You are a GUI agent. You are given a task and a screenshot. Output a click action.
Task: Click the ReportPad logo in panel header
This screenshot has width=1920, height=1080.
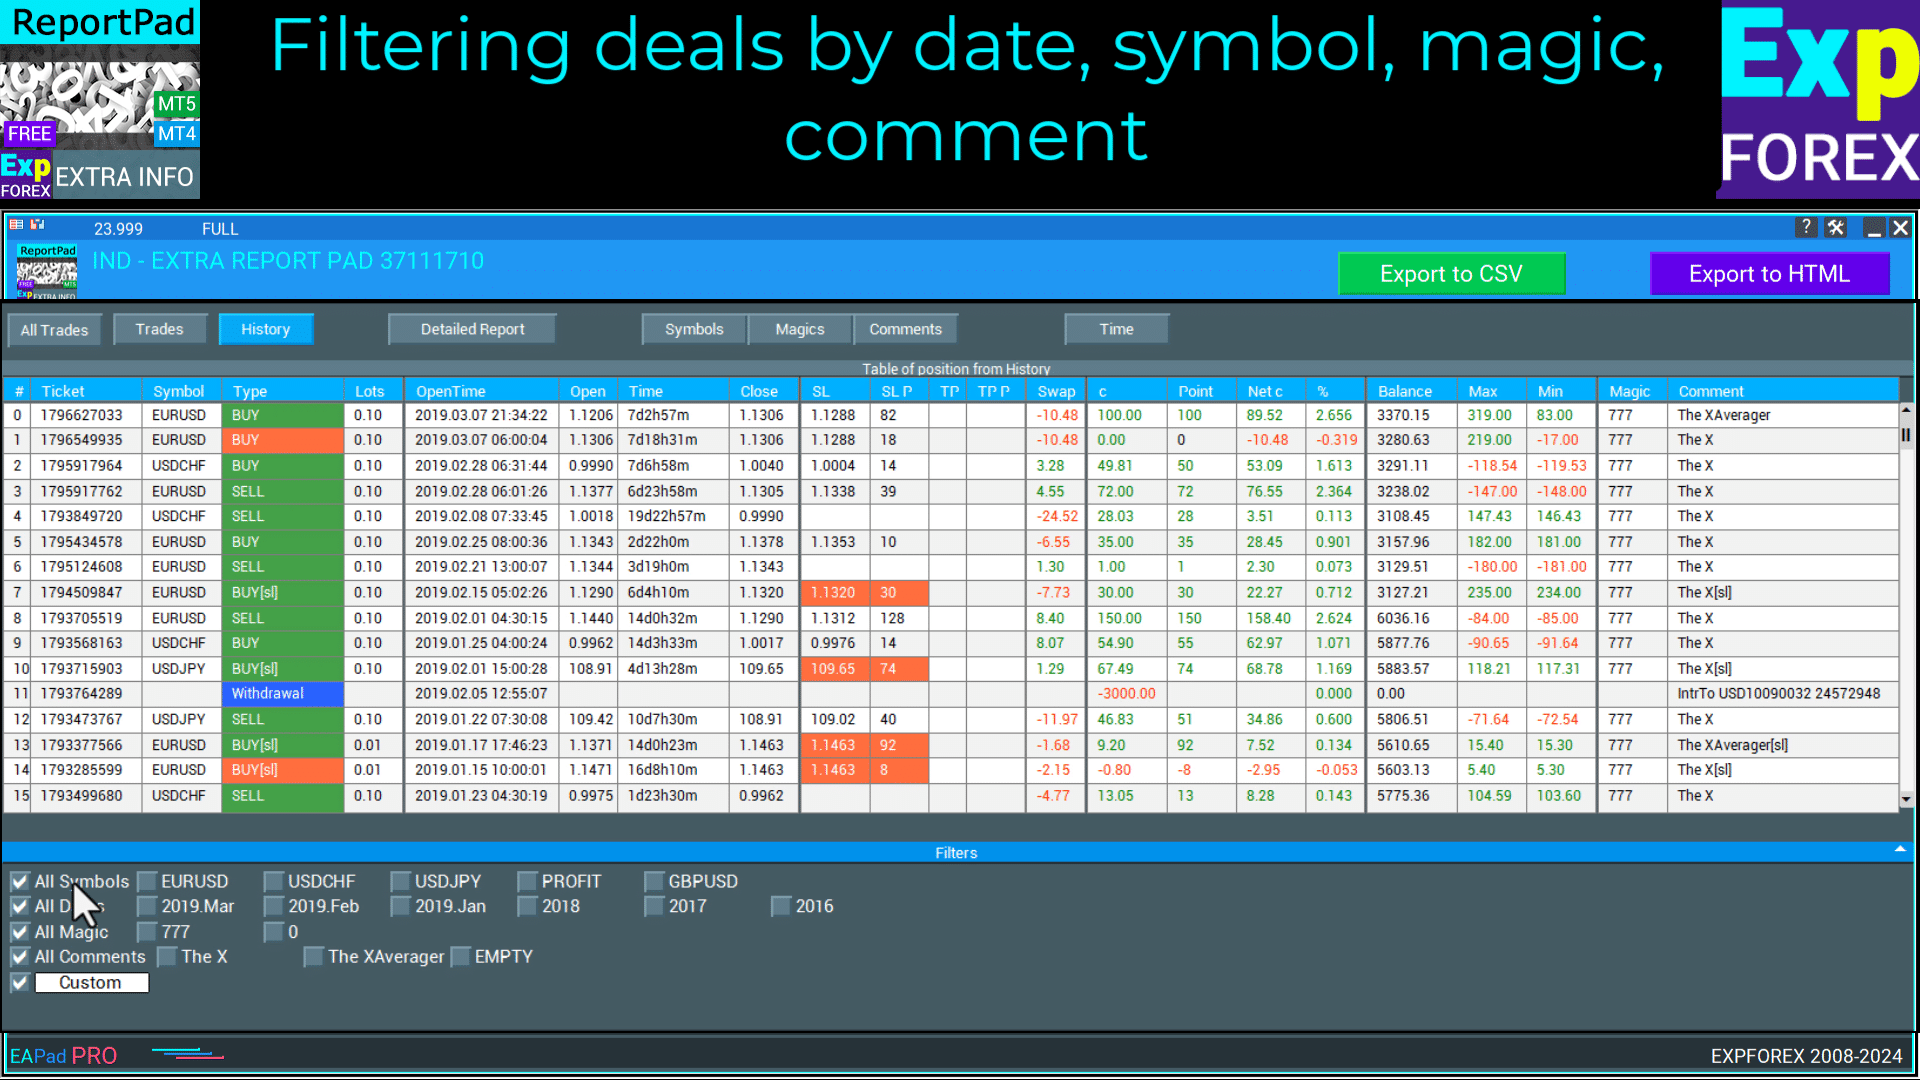pyautogui.click(x=47, y=272)
